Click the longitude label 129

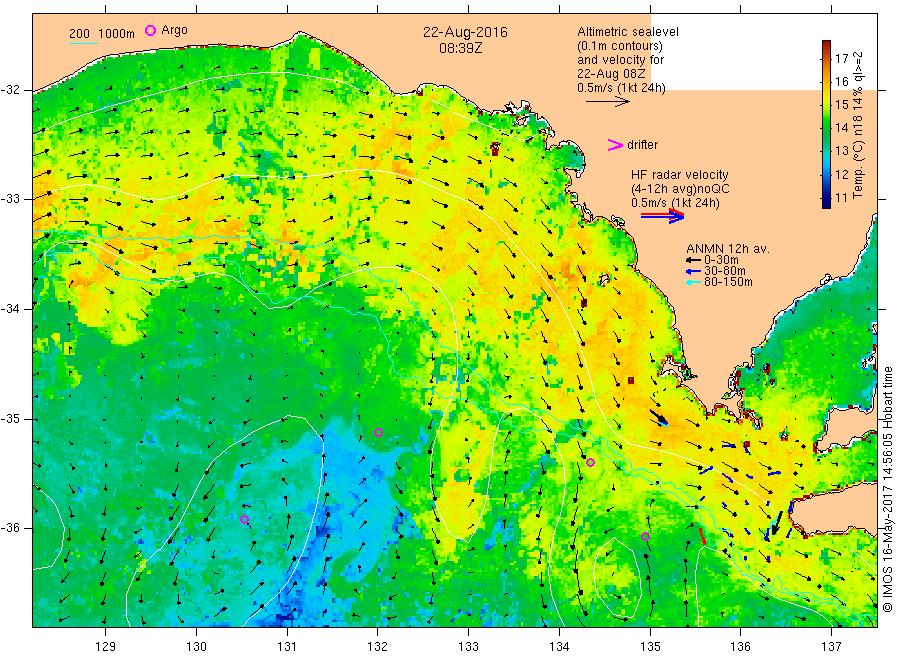(x=106, y=647)
